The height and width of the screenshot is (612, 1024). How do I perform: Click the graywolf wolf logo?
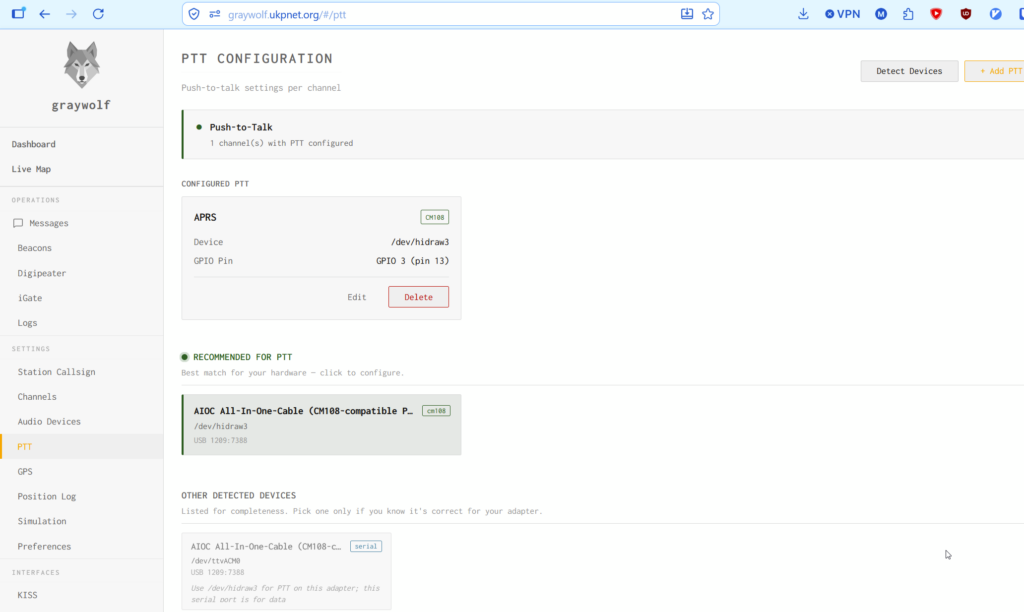pos(81,65)
